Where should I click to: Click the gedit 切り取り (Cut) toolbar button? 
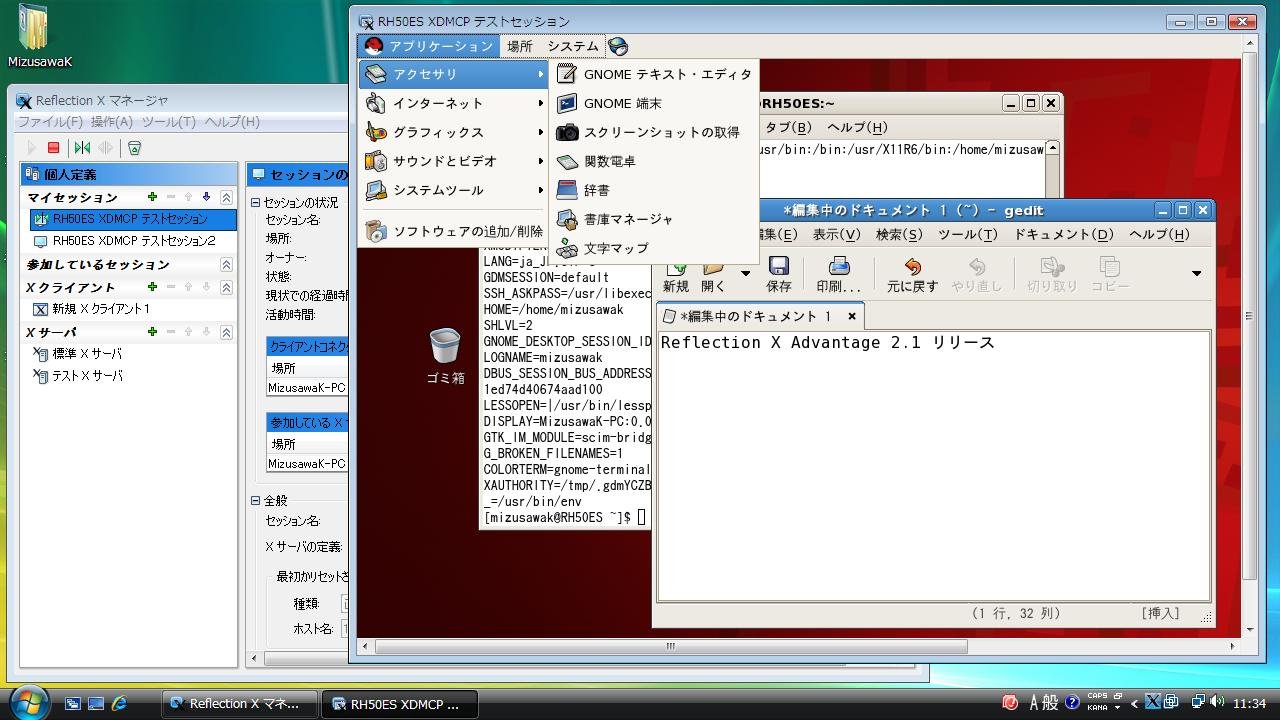1052,275
